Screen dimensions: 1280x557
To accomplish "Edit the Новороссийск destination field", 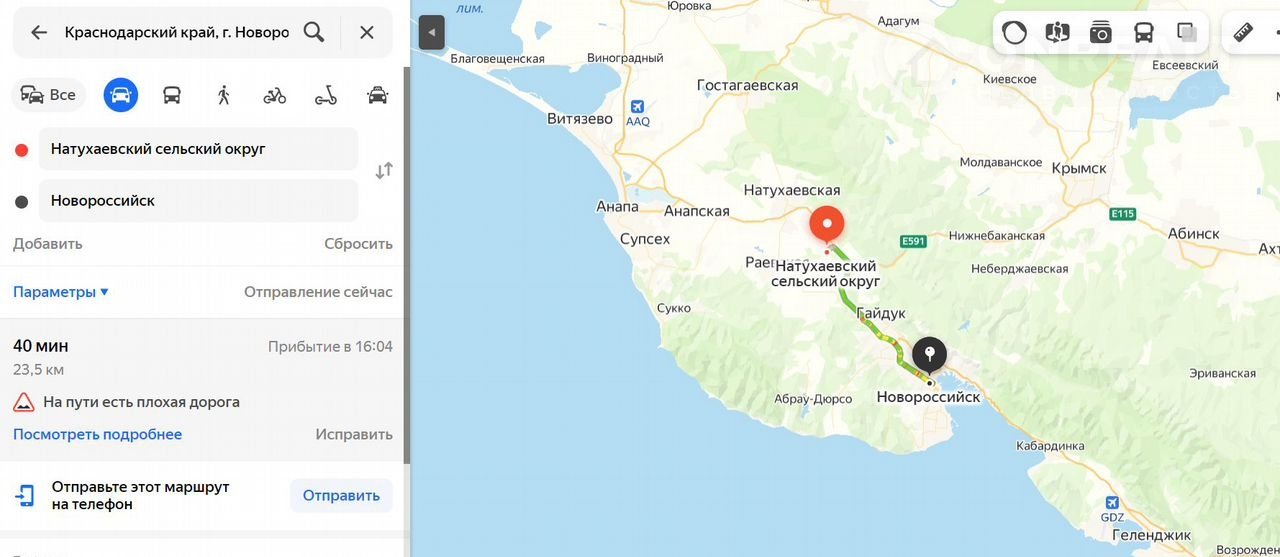I will pos(198,201).
